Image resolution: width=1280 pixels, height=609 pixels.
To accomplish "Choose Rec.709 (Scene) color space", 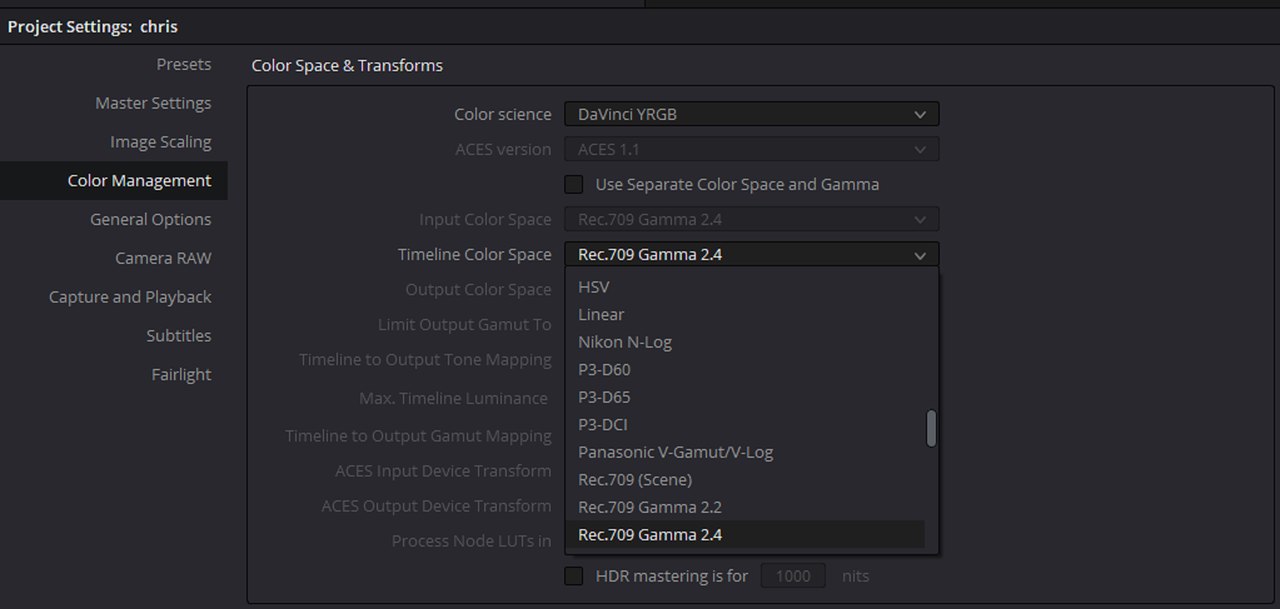I will [x=745, y=480].
